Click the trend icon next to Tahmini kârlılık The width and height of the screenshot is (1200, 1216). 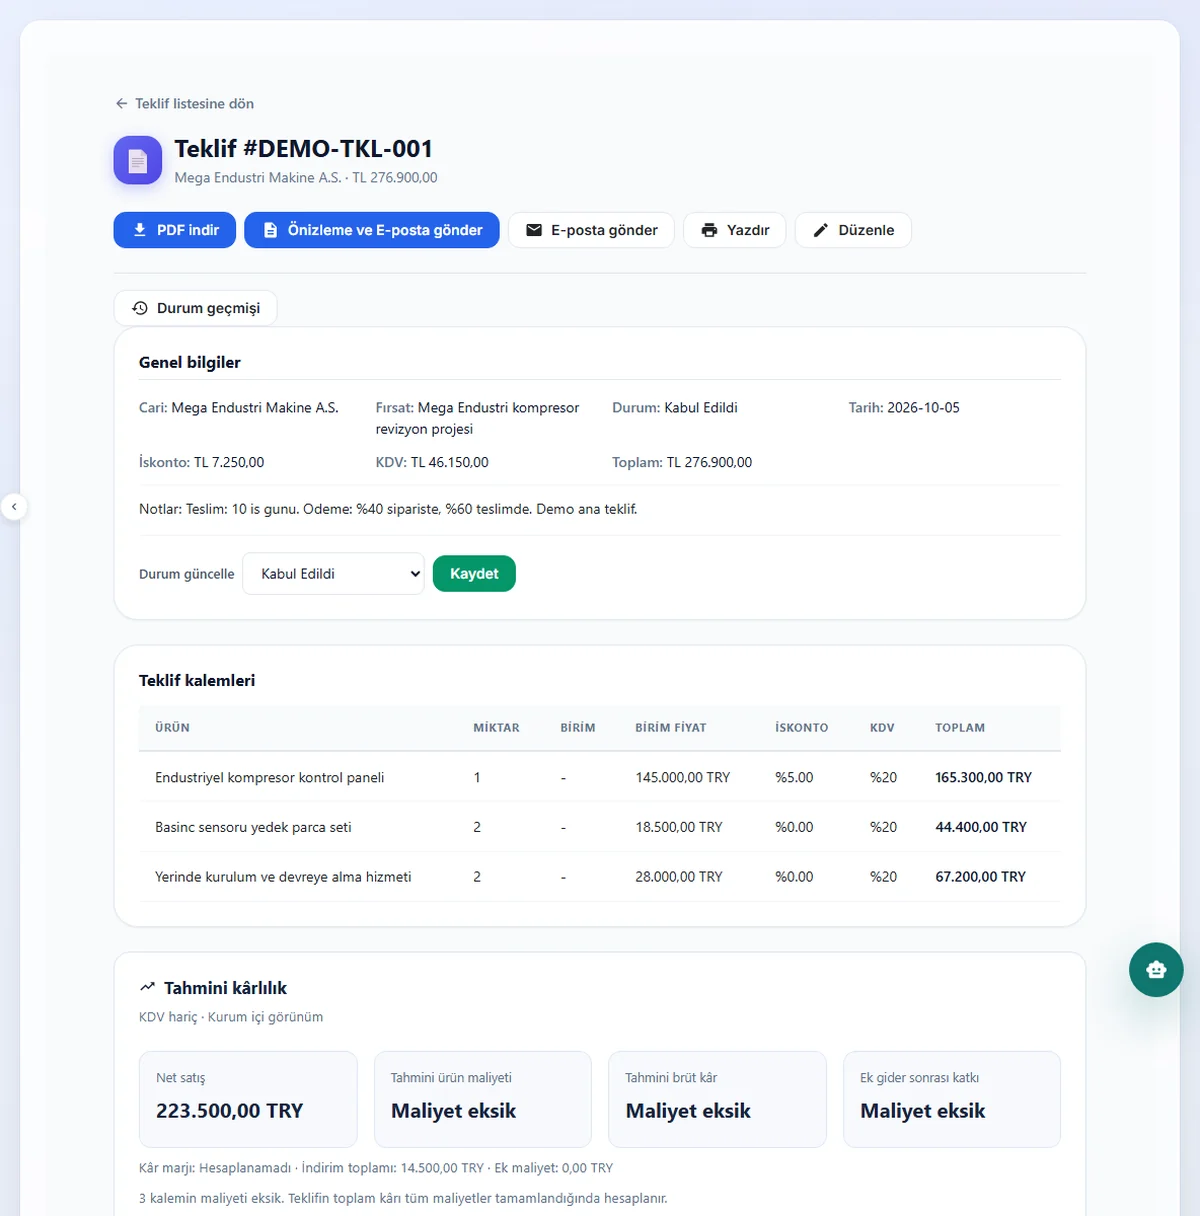[x=148, y=987]
